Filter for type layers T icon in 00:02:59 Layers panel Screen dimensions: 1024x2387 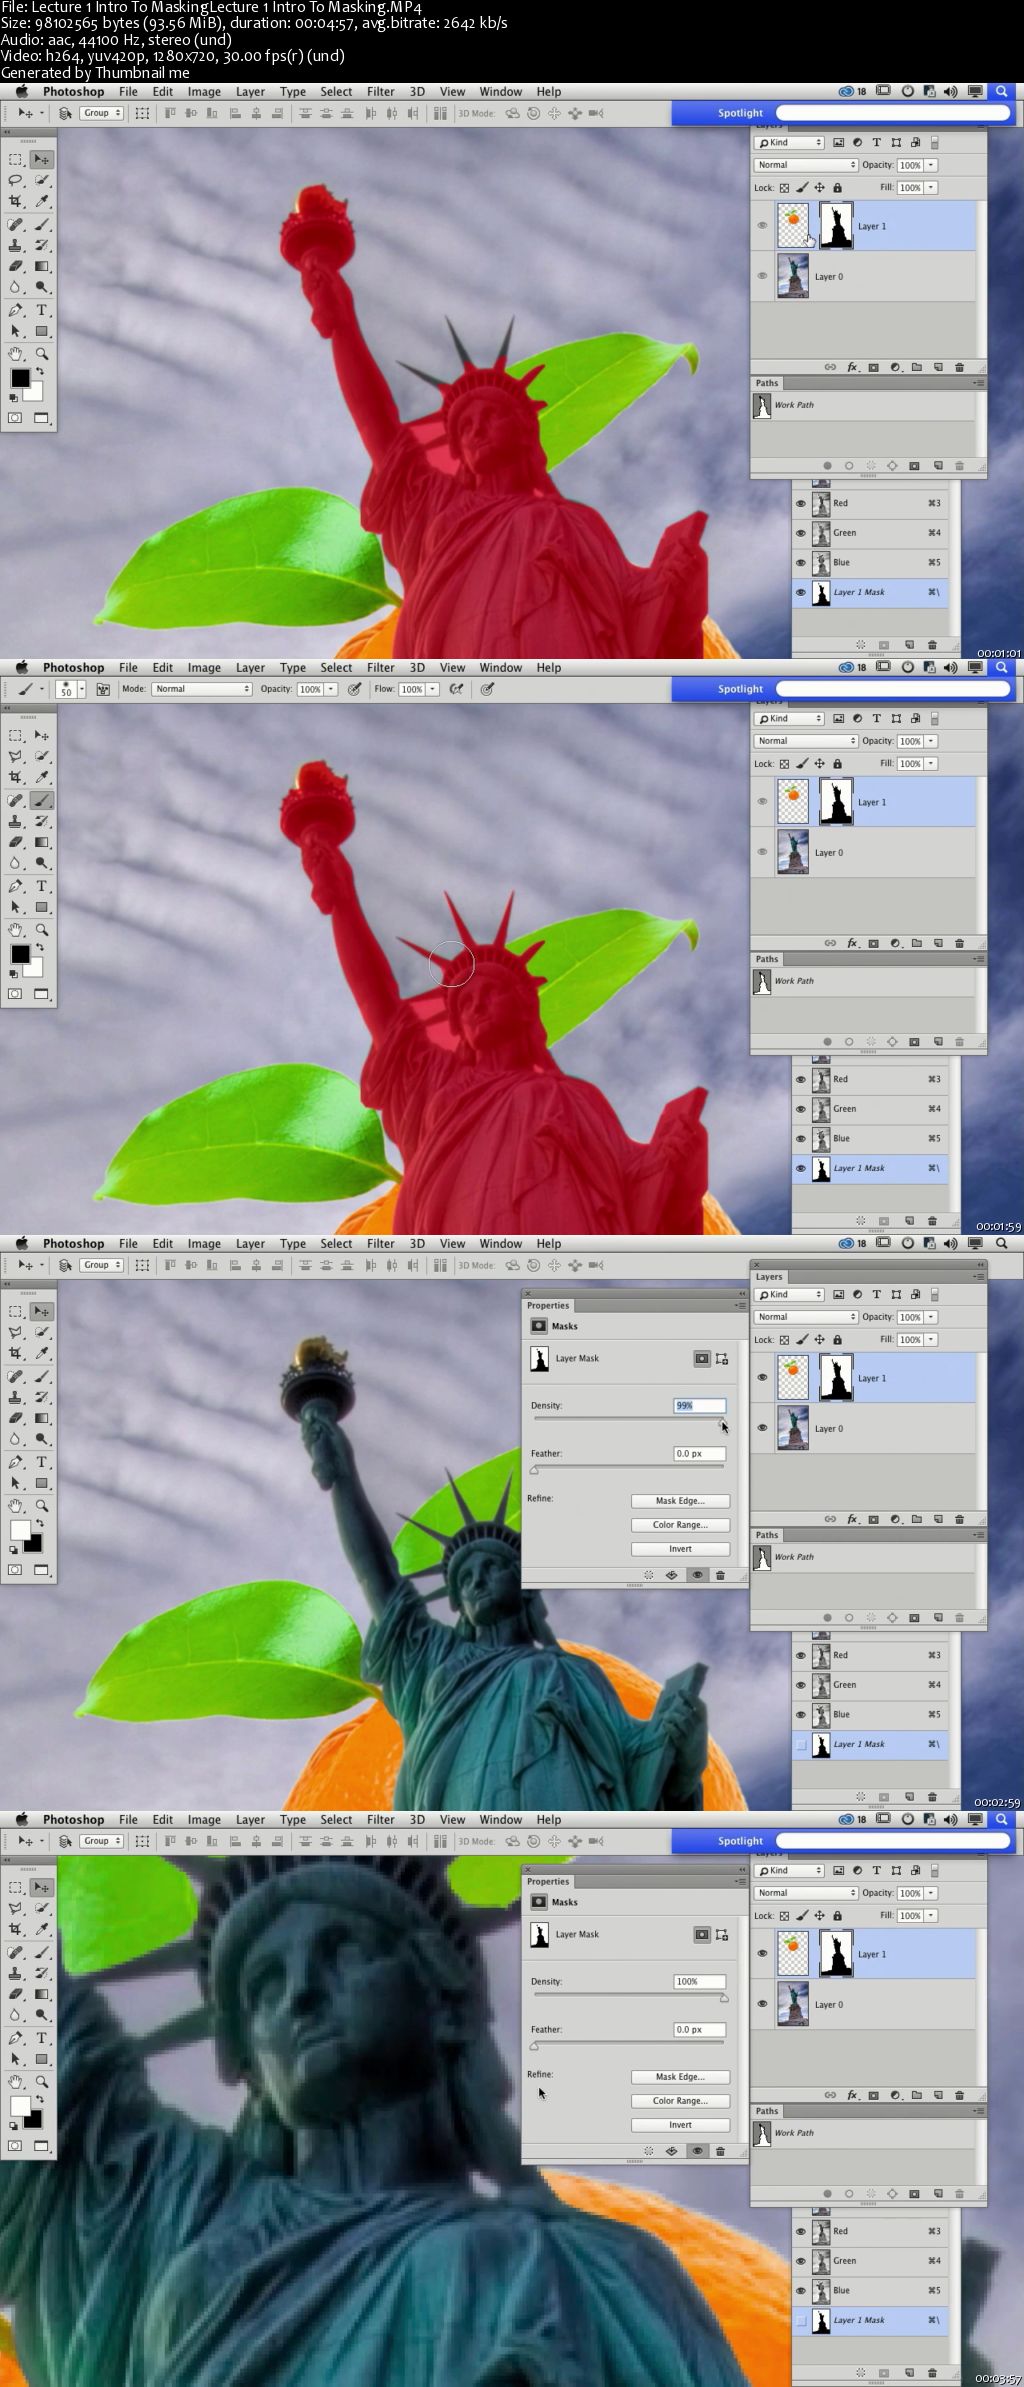click(877, 1294)
